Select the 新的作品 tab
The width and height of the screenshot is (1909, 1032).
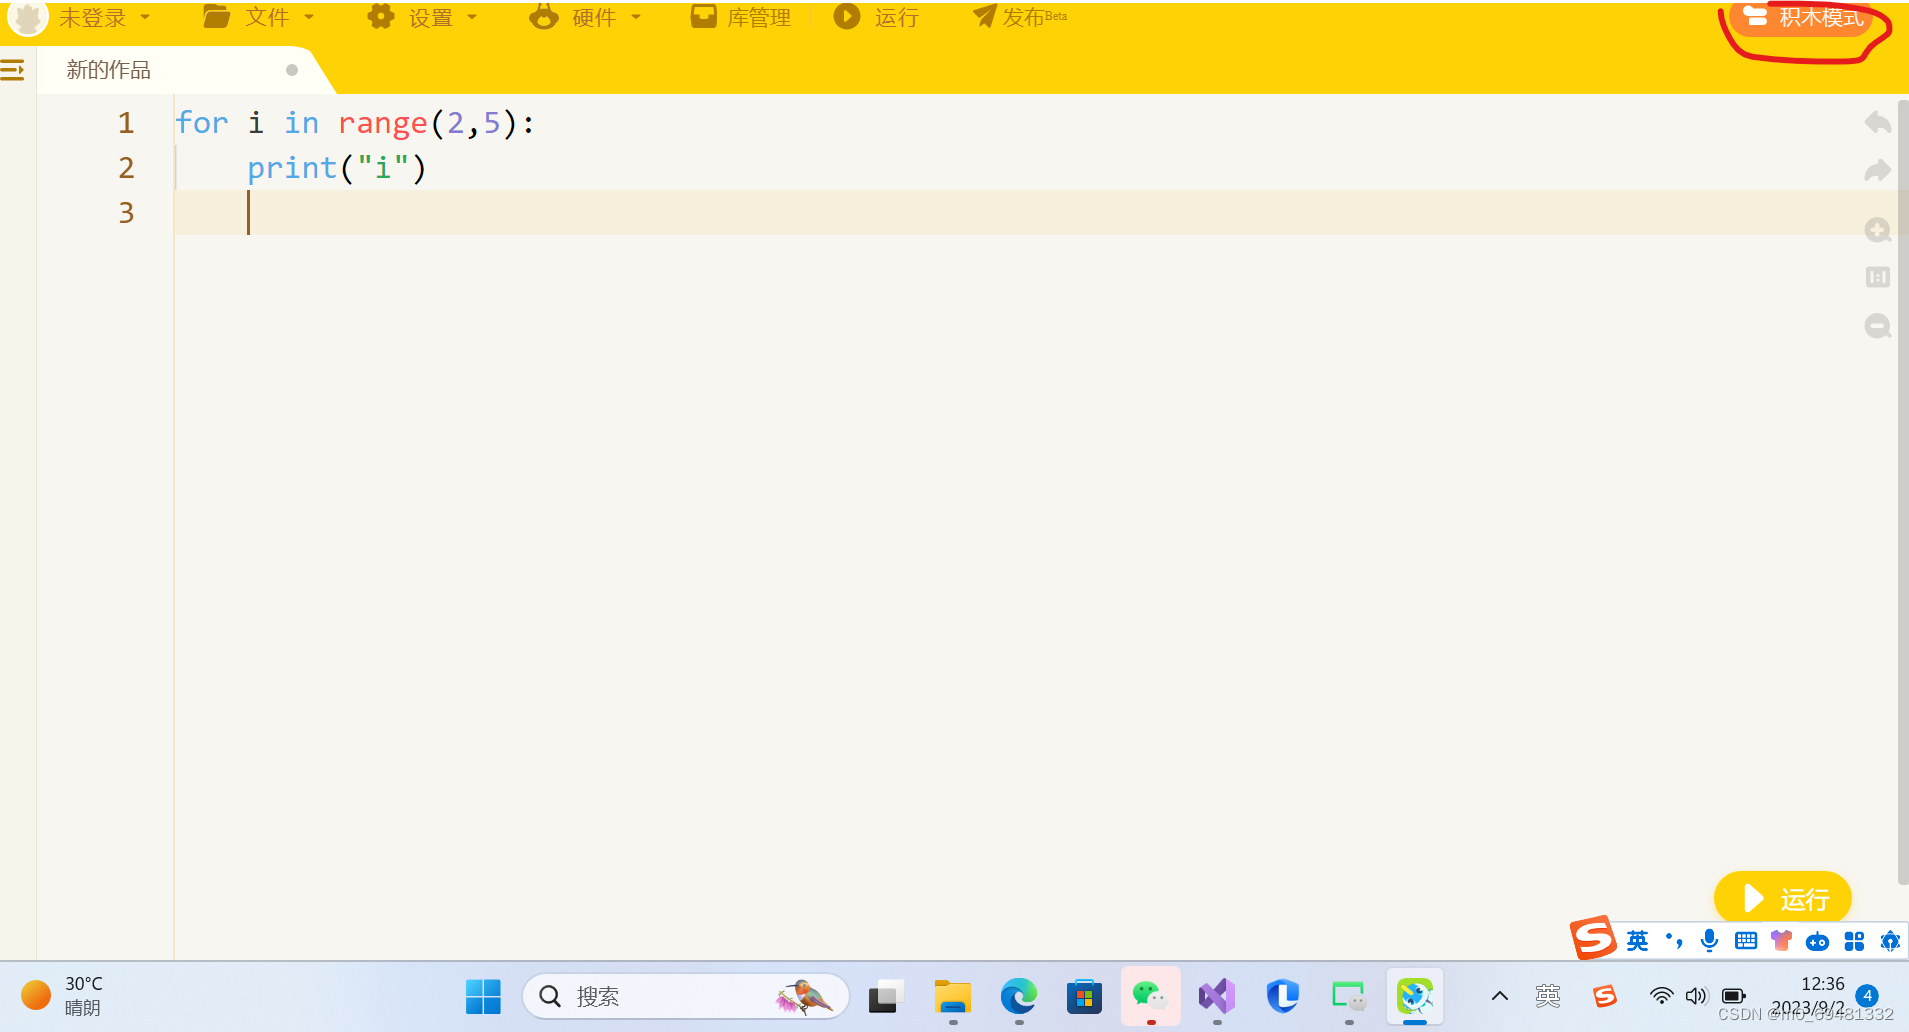tap(108, 69)
